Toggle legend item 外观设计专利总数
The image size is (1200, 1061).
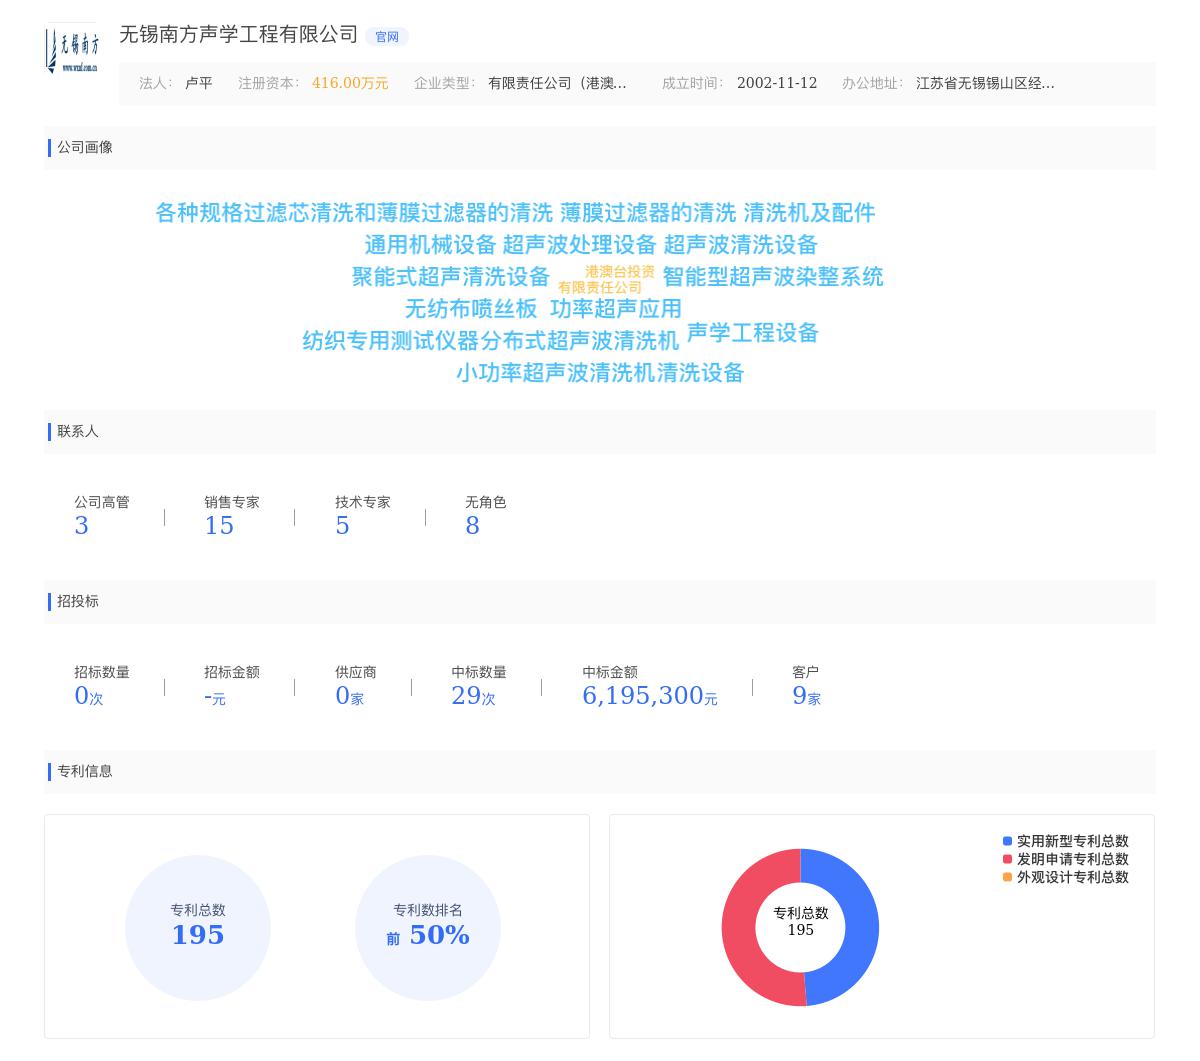tap(1066, 877)
